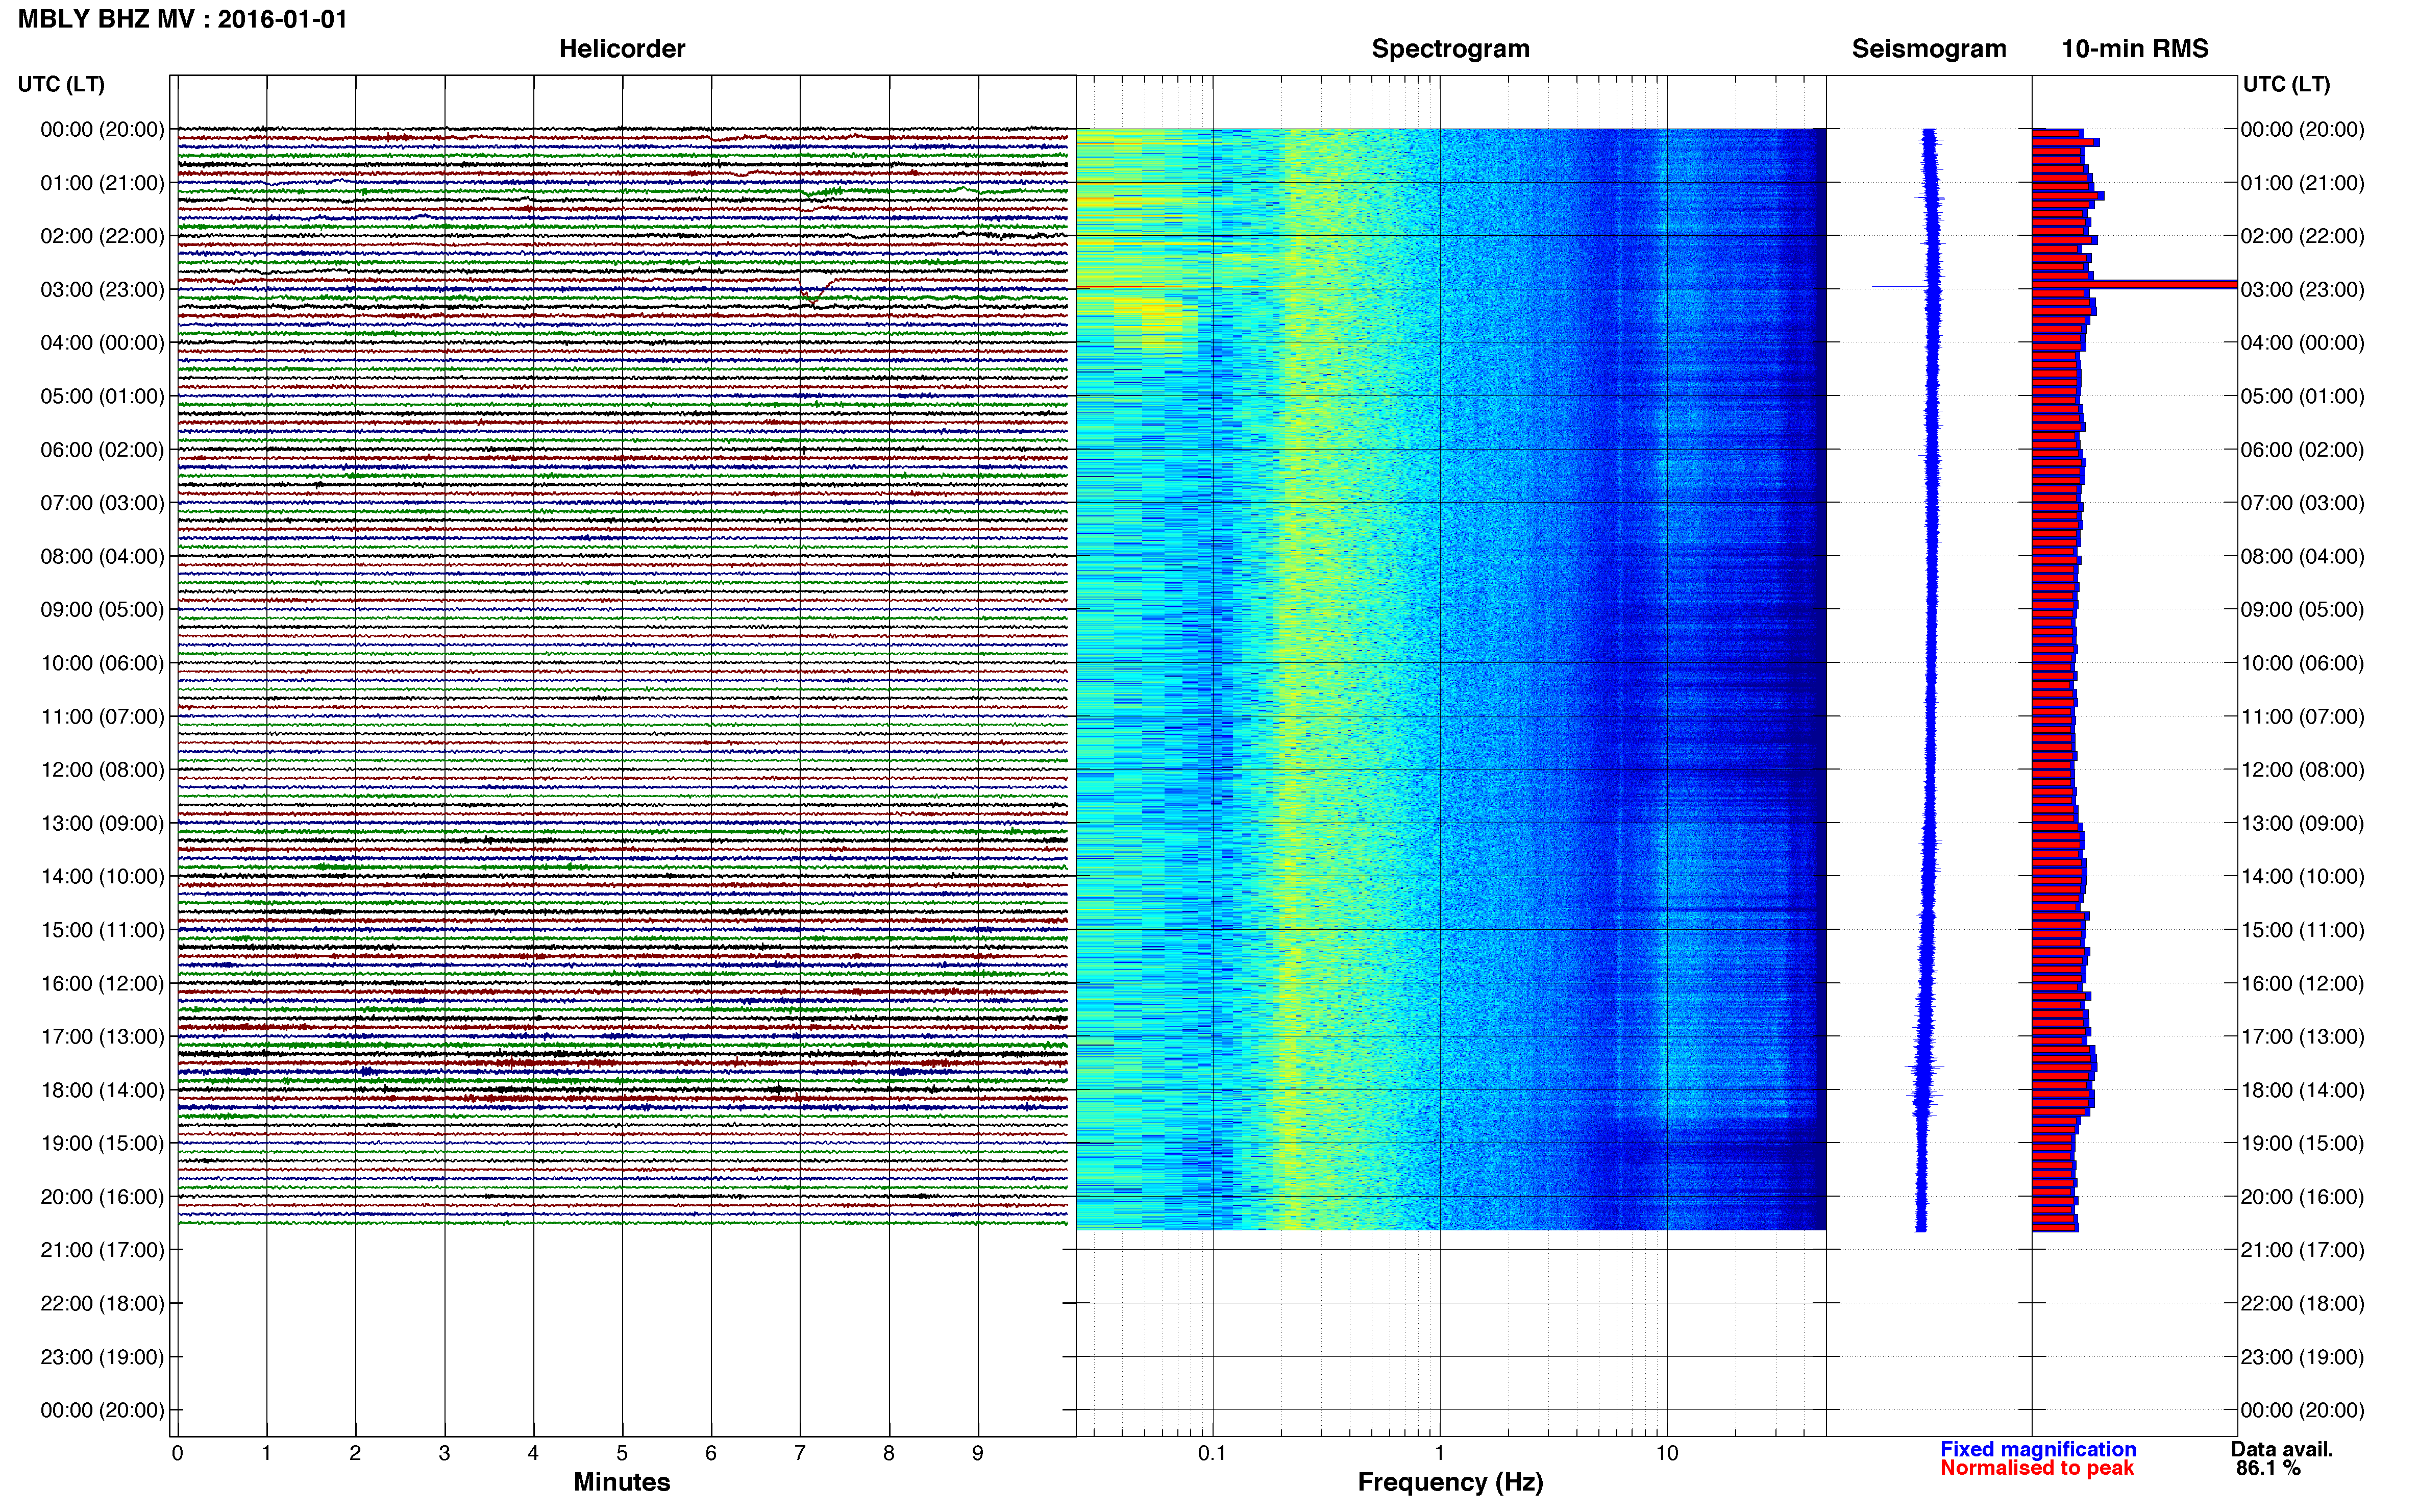Screen dimensions: 2419x1512
Task: Click the "Minutes" axis label under helicorder
Action: pos(622,1482)
